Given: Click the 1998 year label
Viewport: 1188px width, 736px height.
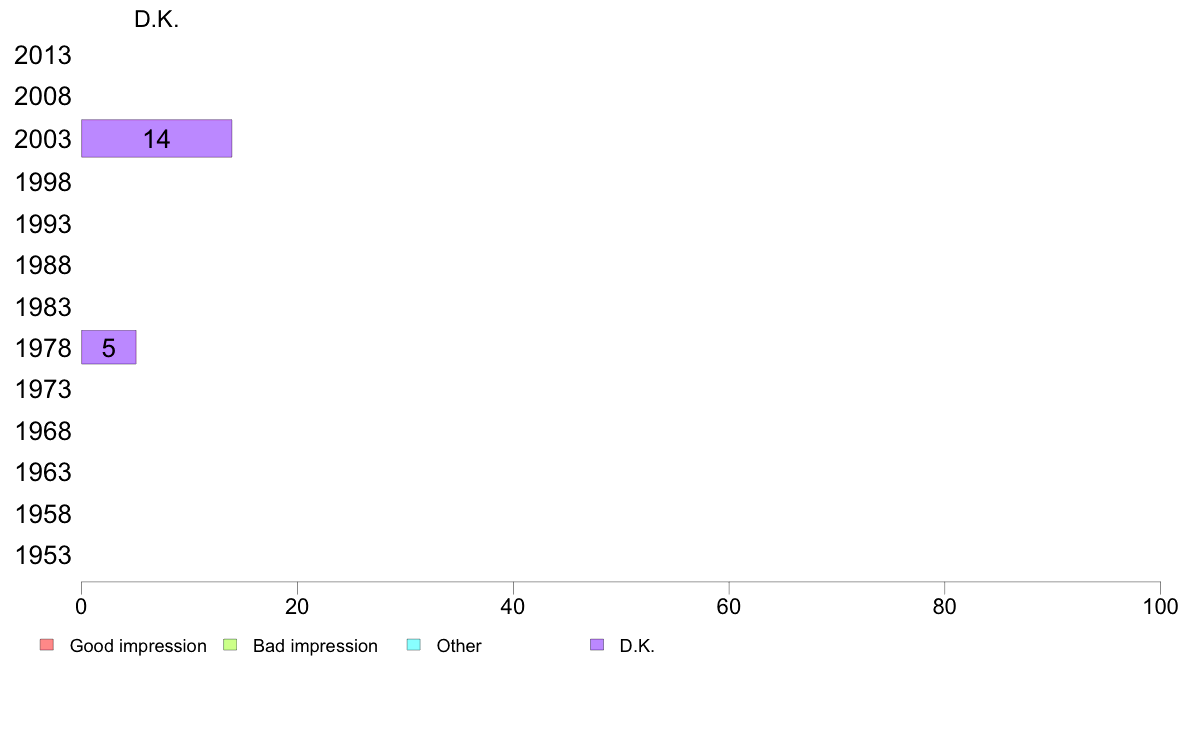Looking at the screenshot, I should (43, 183).
